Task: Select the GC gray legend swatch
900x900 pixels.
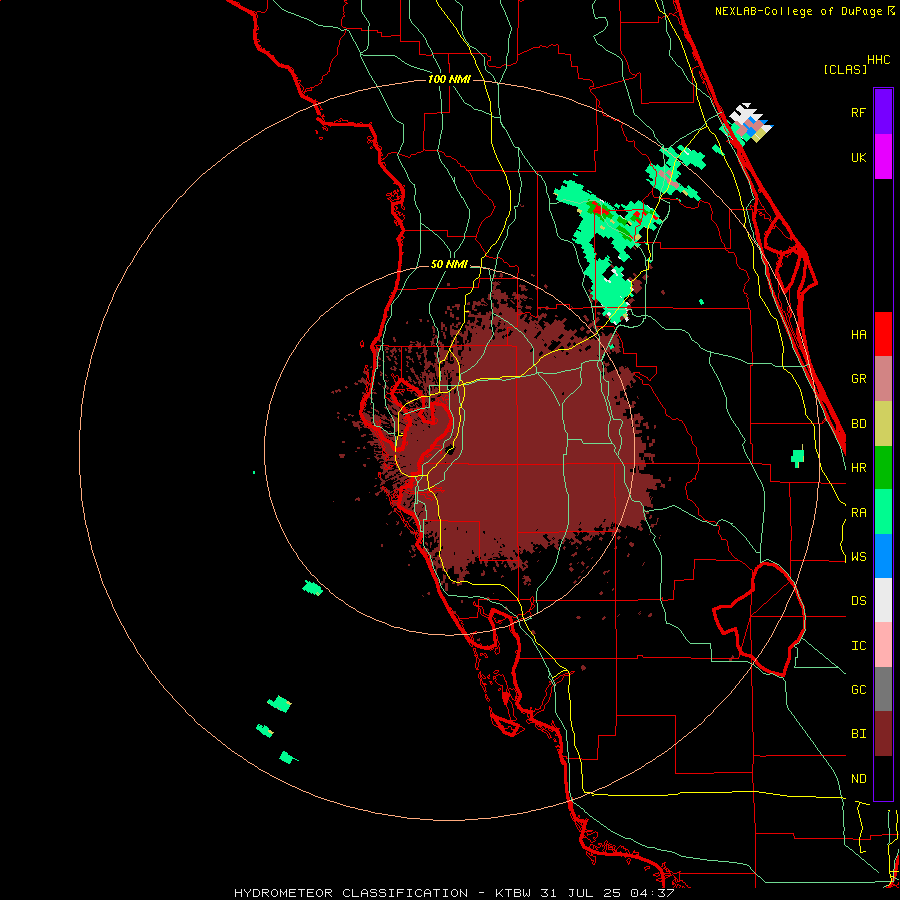Action: tap(883, 689)
